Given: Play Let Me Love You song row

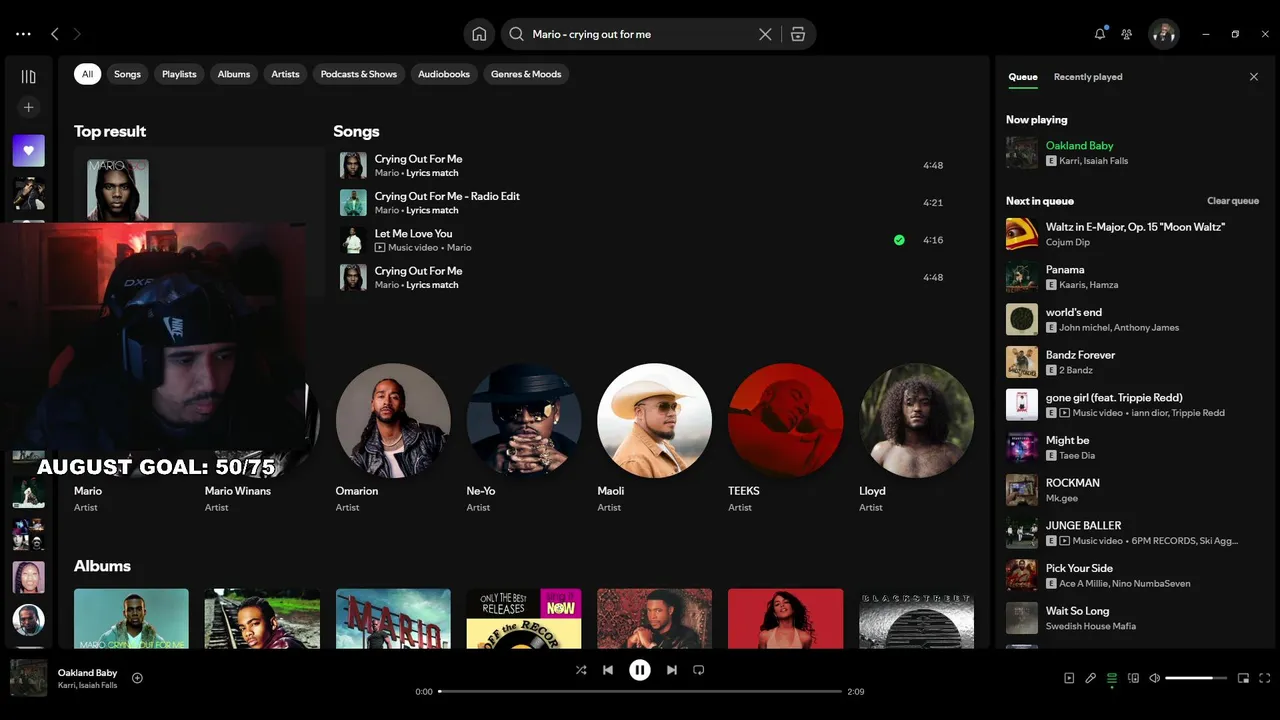Looking at the screenshot, I should (x=641, y=240).
